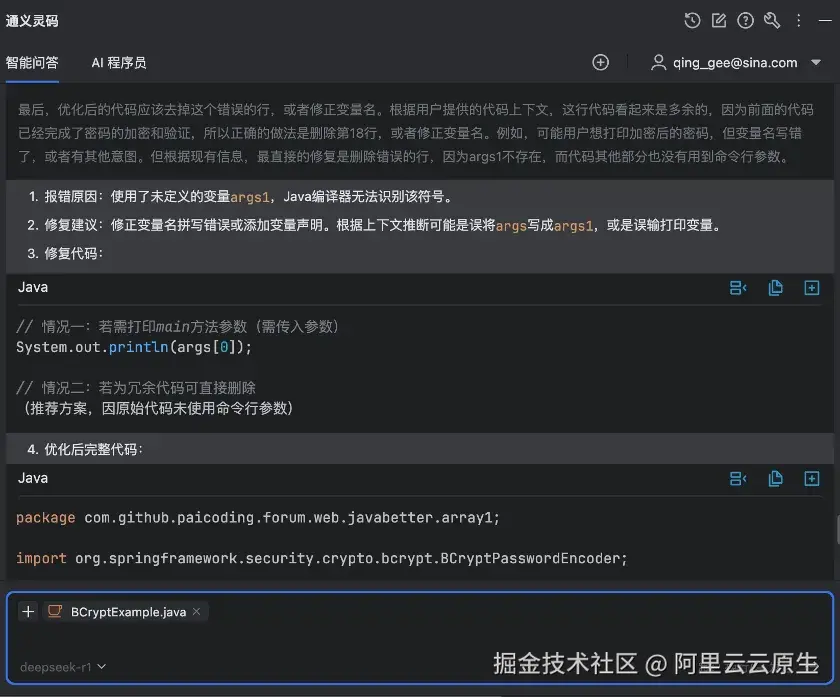Switch to the AI 程序员 tab
The height and width of the screenshot is (698, 840).
click(x=119, y=63)
